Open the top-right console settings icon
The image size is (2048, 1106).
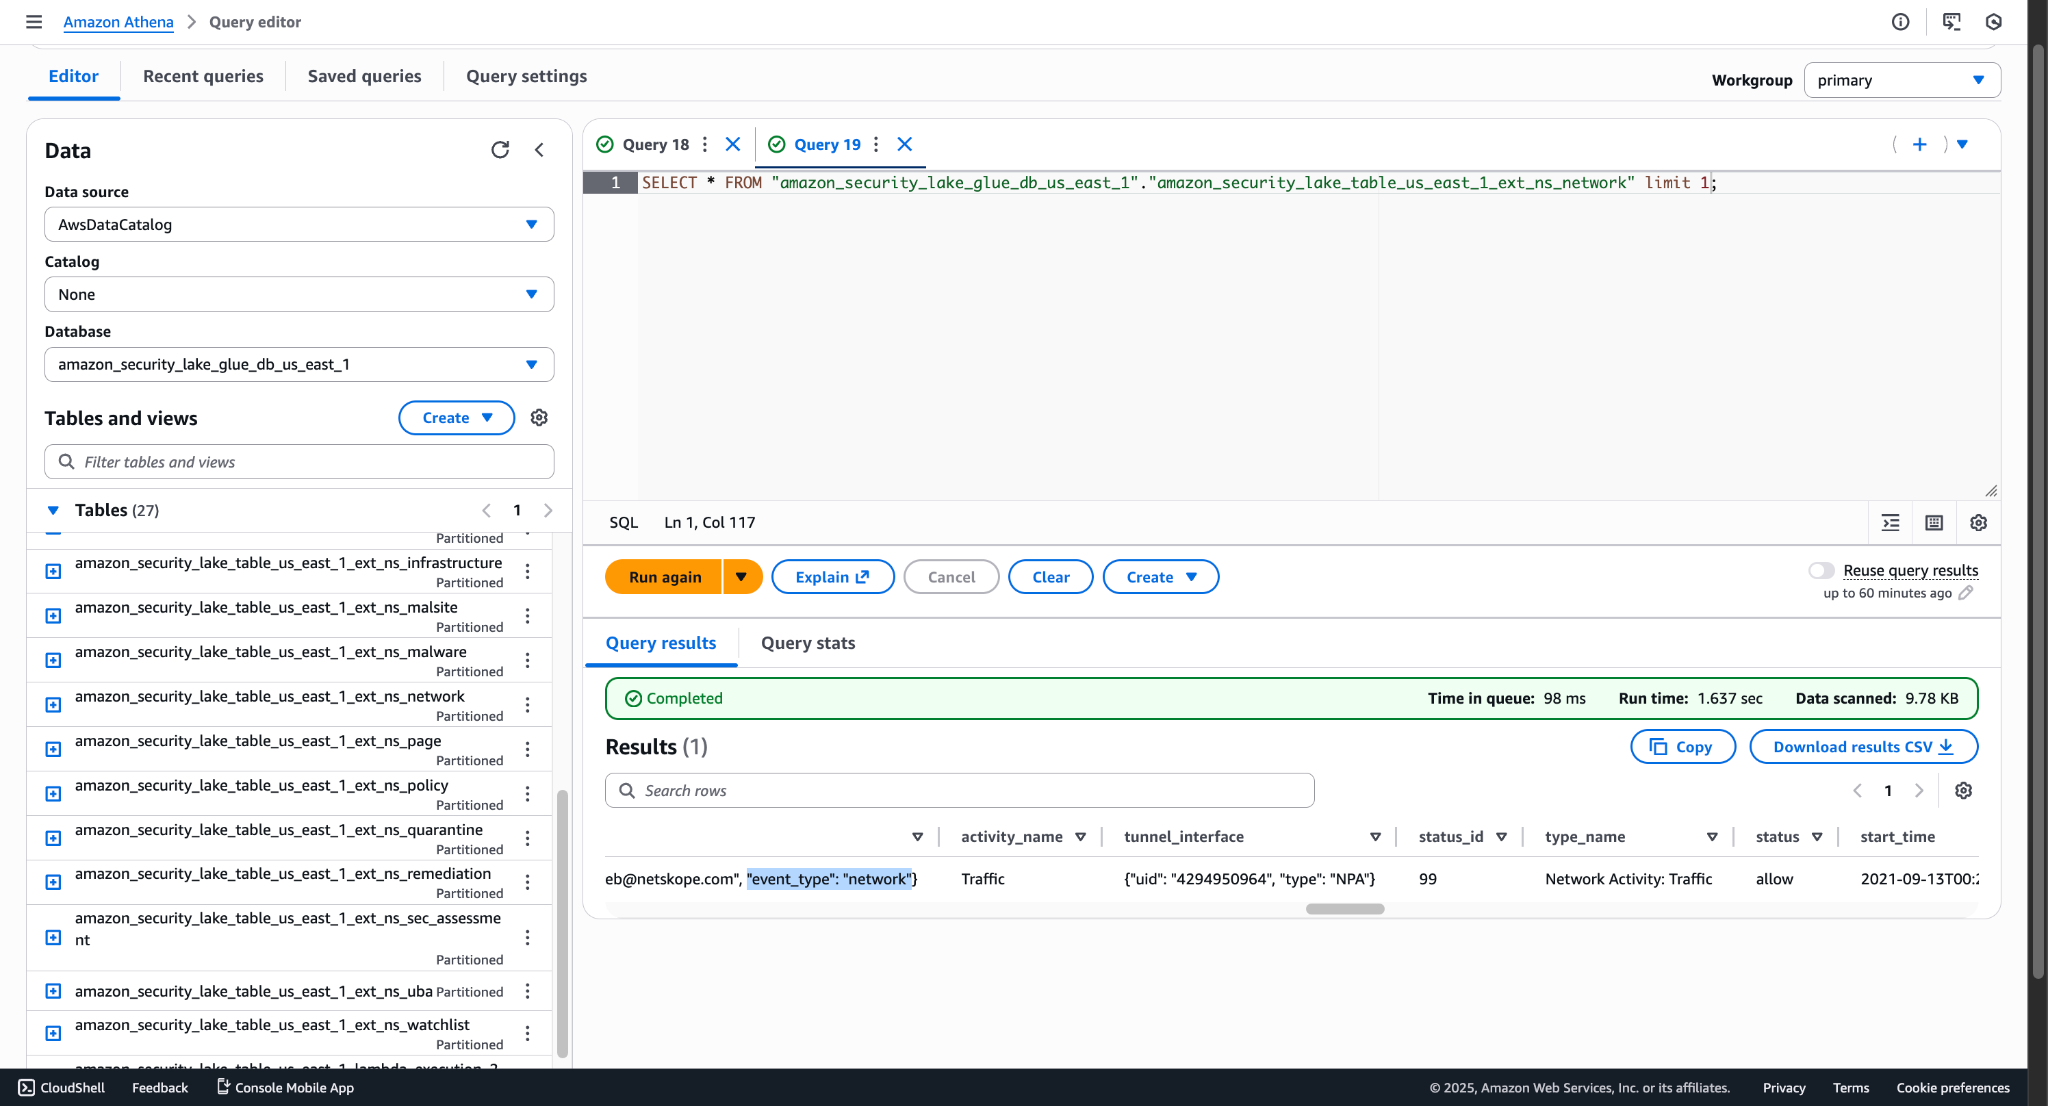(x=1994, y=22)
